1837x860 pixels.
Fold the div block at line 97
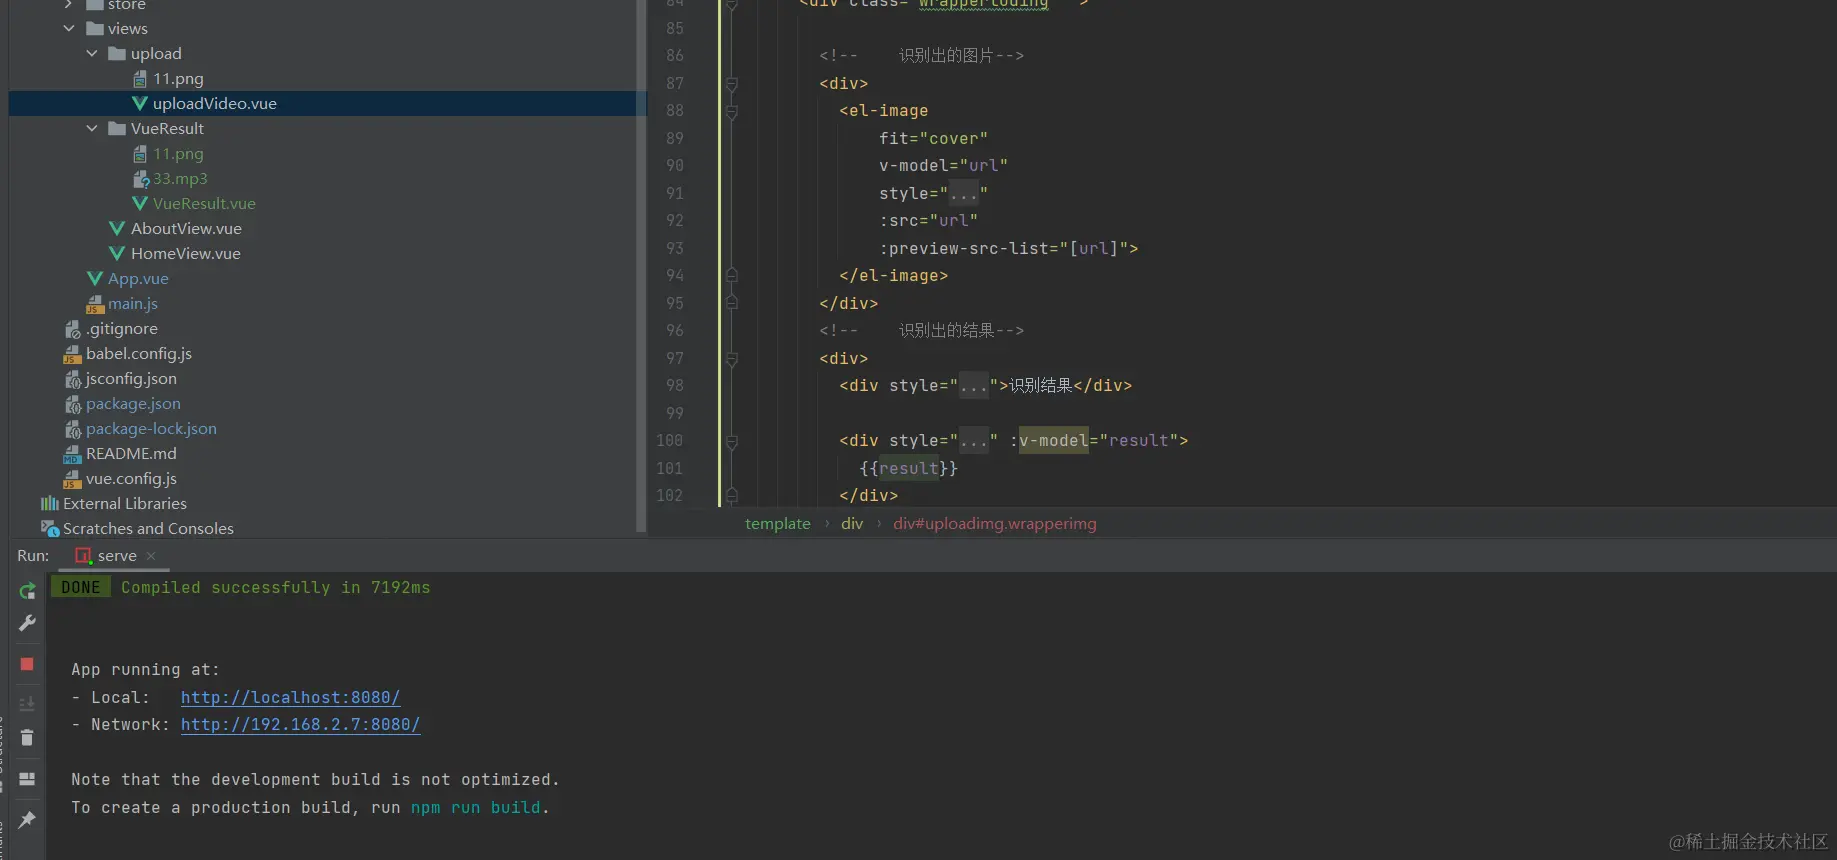732,359
